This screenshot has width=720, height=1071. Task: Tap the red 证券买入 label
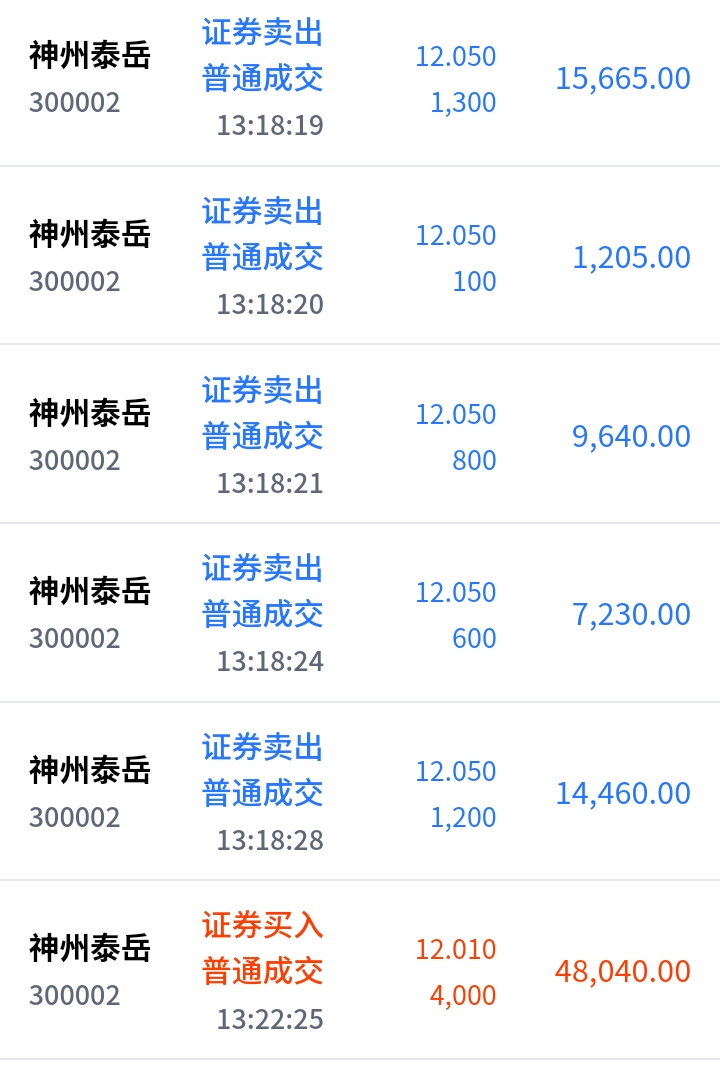[x=262, y=926]
